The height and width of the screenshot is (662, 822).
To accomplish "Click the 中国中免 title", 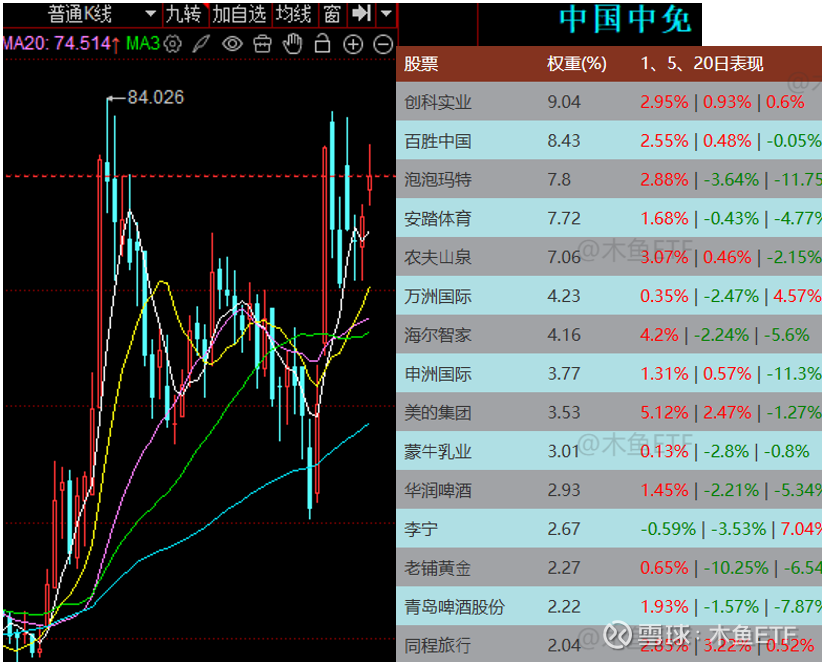I will (625, 20).
